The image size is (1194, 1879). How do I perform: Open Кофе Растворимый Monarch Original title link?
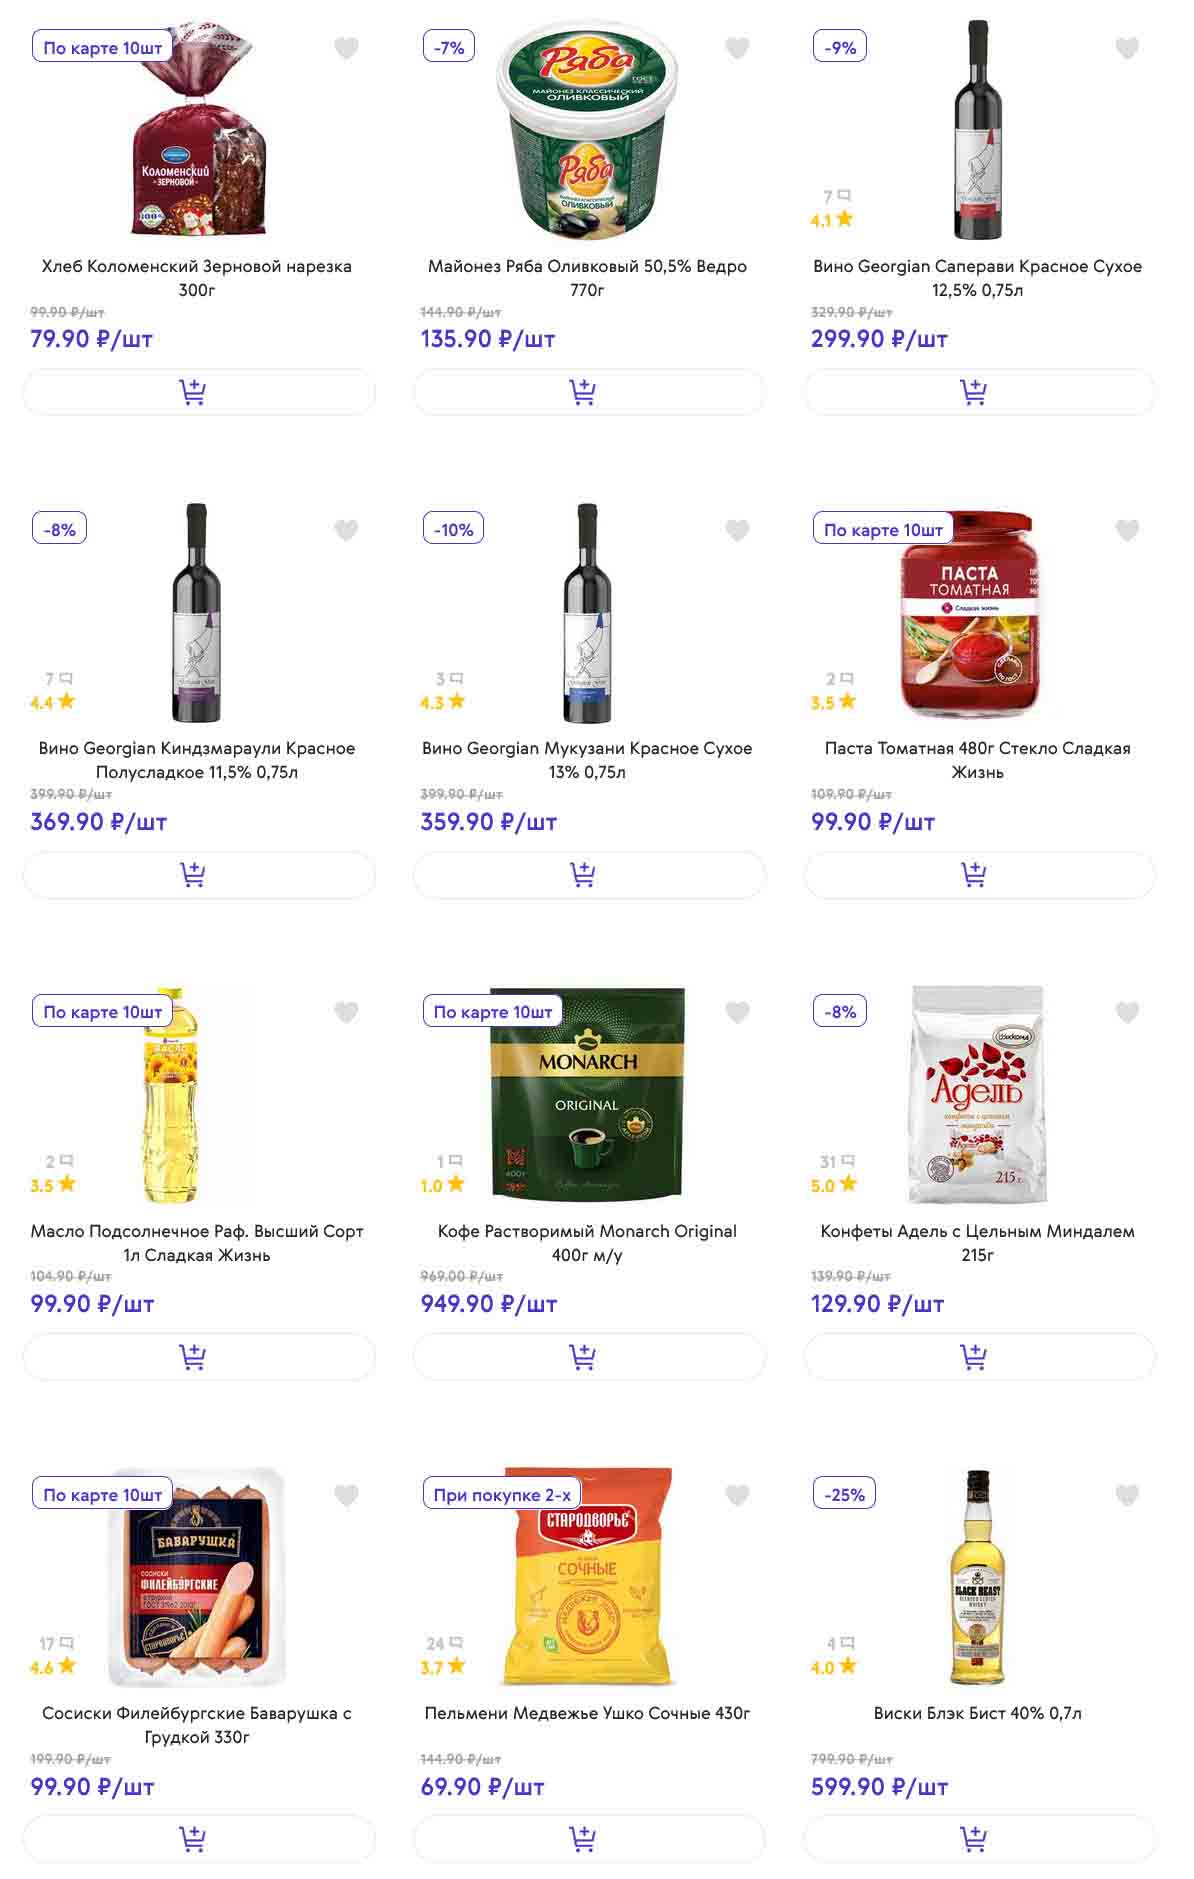587,1242
